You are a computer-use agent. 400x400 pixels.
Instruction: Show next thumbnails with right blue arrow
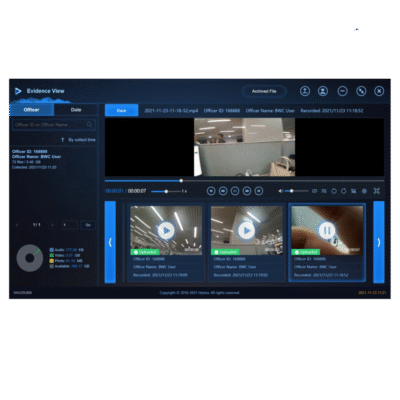tap(379, 242)
